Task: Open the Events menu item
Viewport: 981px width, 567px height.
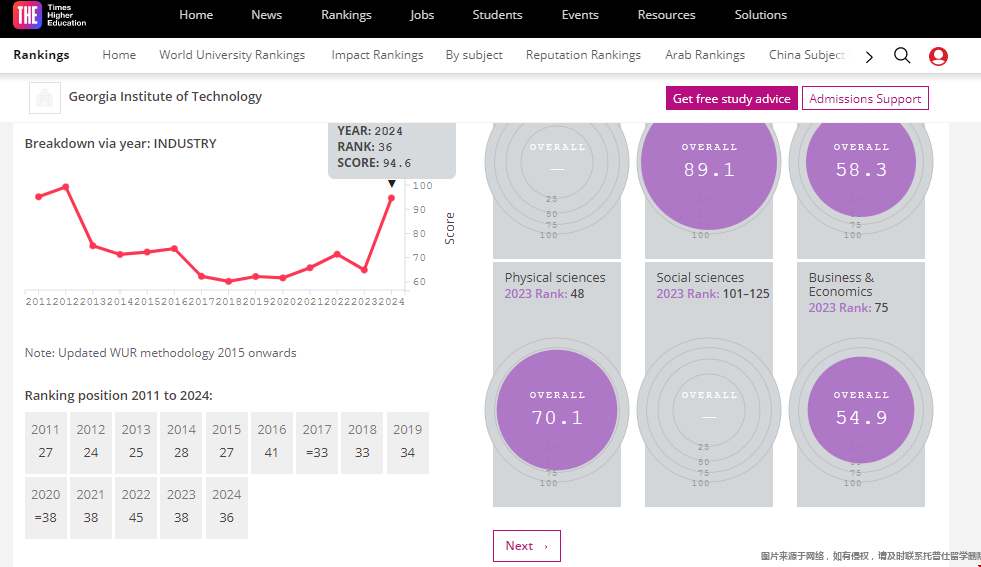Action: click(580, 15)
